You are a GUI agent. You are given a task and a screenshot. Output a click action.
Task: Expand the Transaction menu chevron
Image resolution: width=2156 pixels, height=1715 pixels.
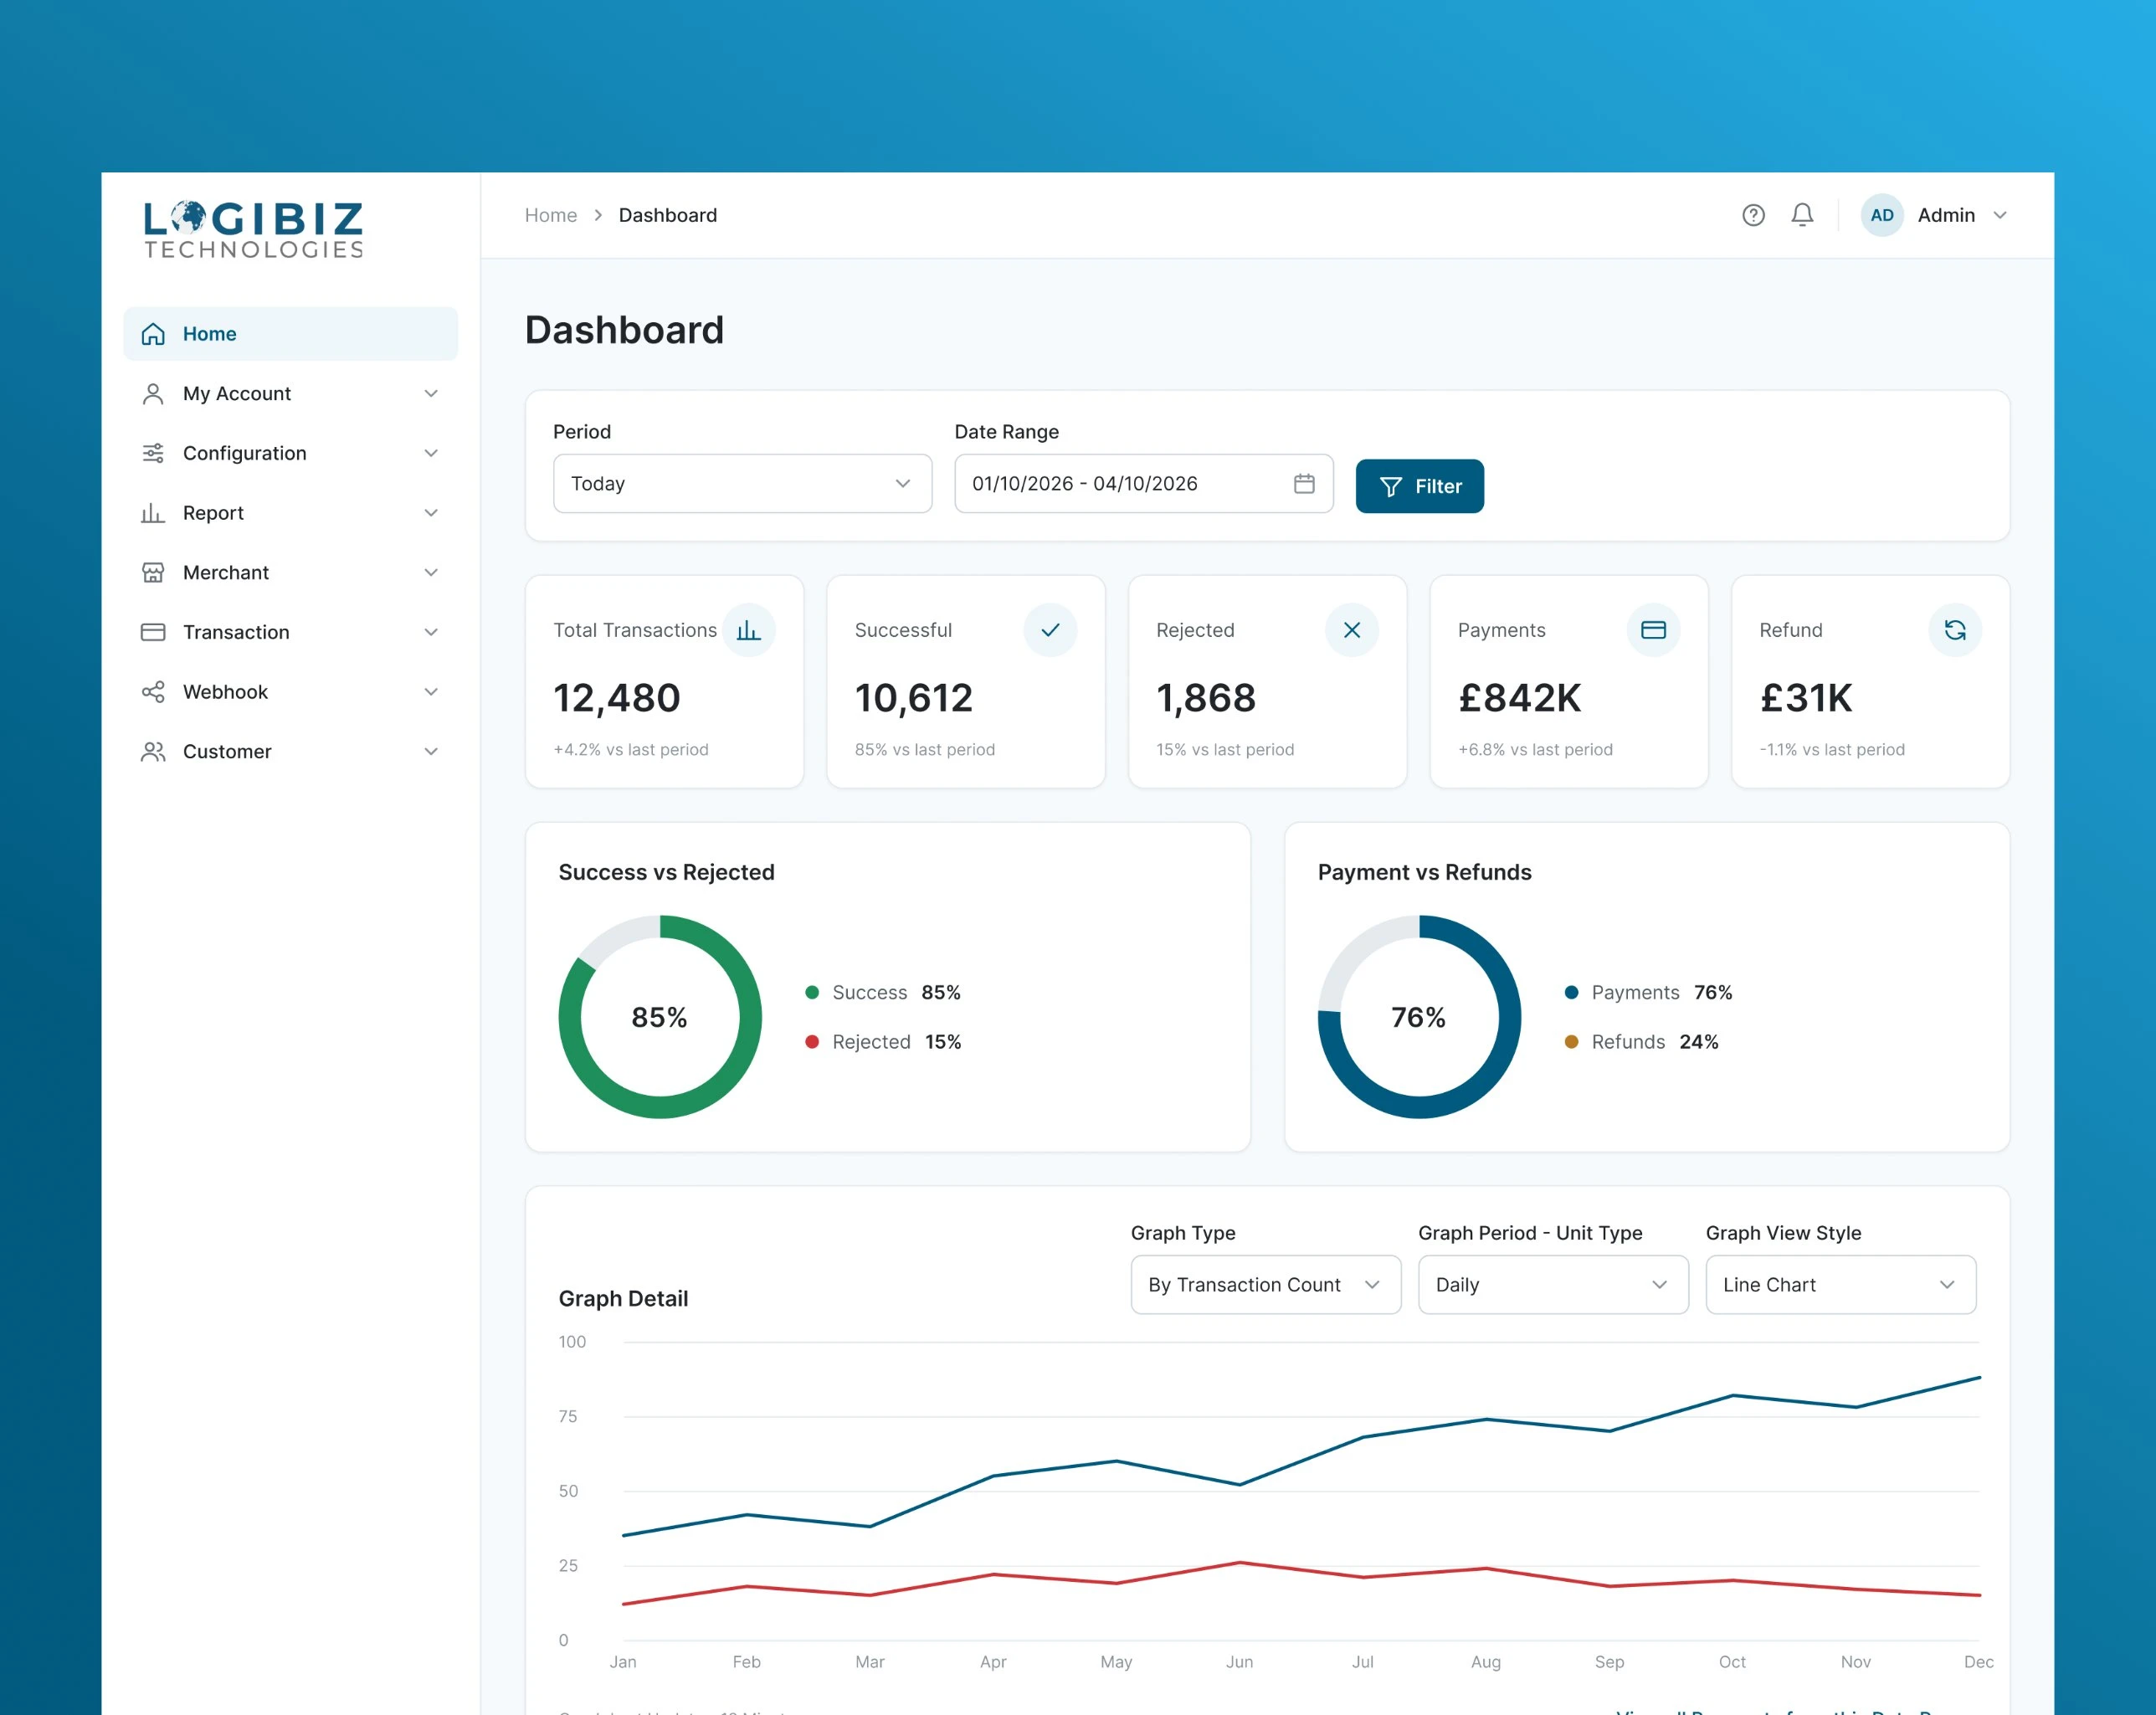431,632
